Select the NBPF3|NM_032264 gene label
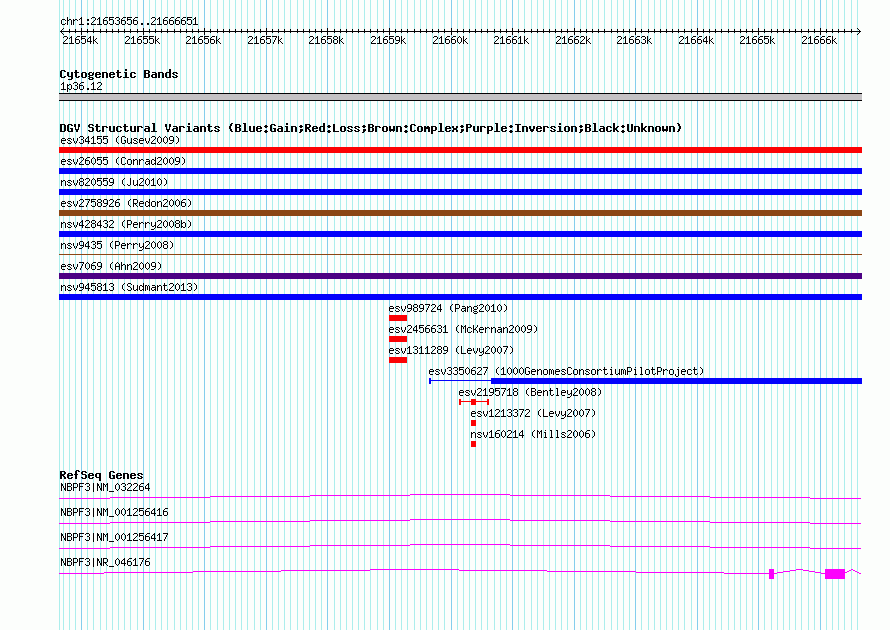 pyautogui.click(x=105, y=488)
